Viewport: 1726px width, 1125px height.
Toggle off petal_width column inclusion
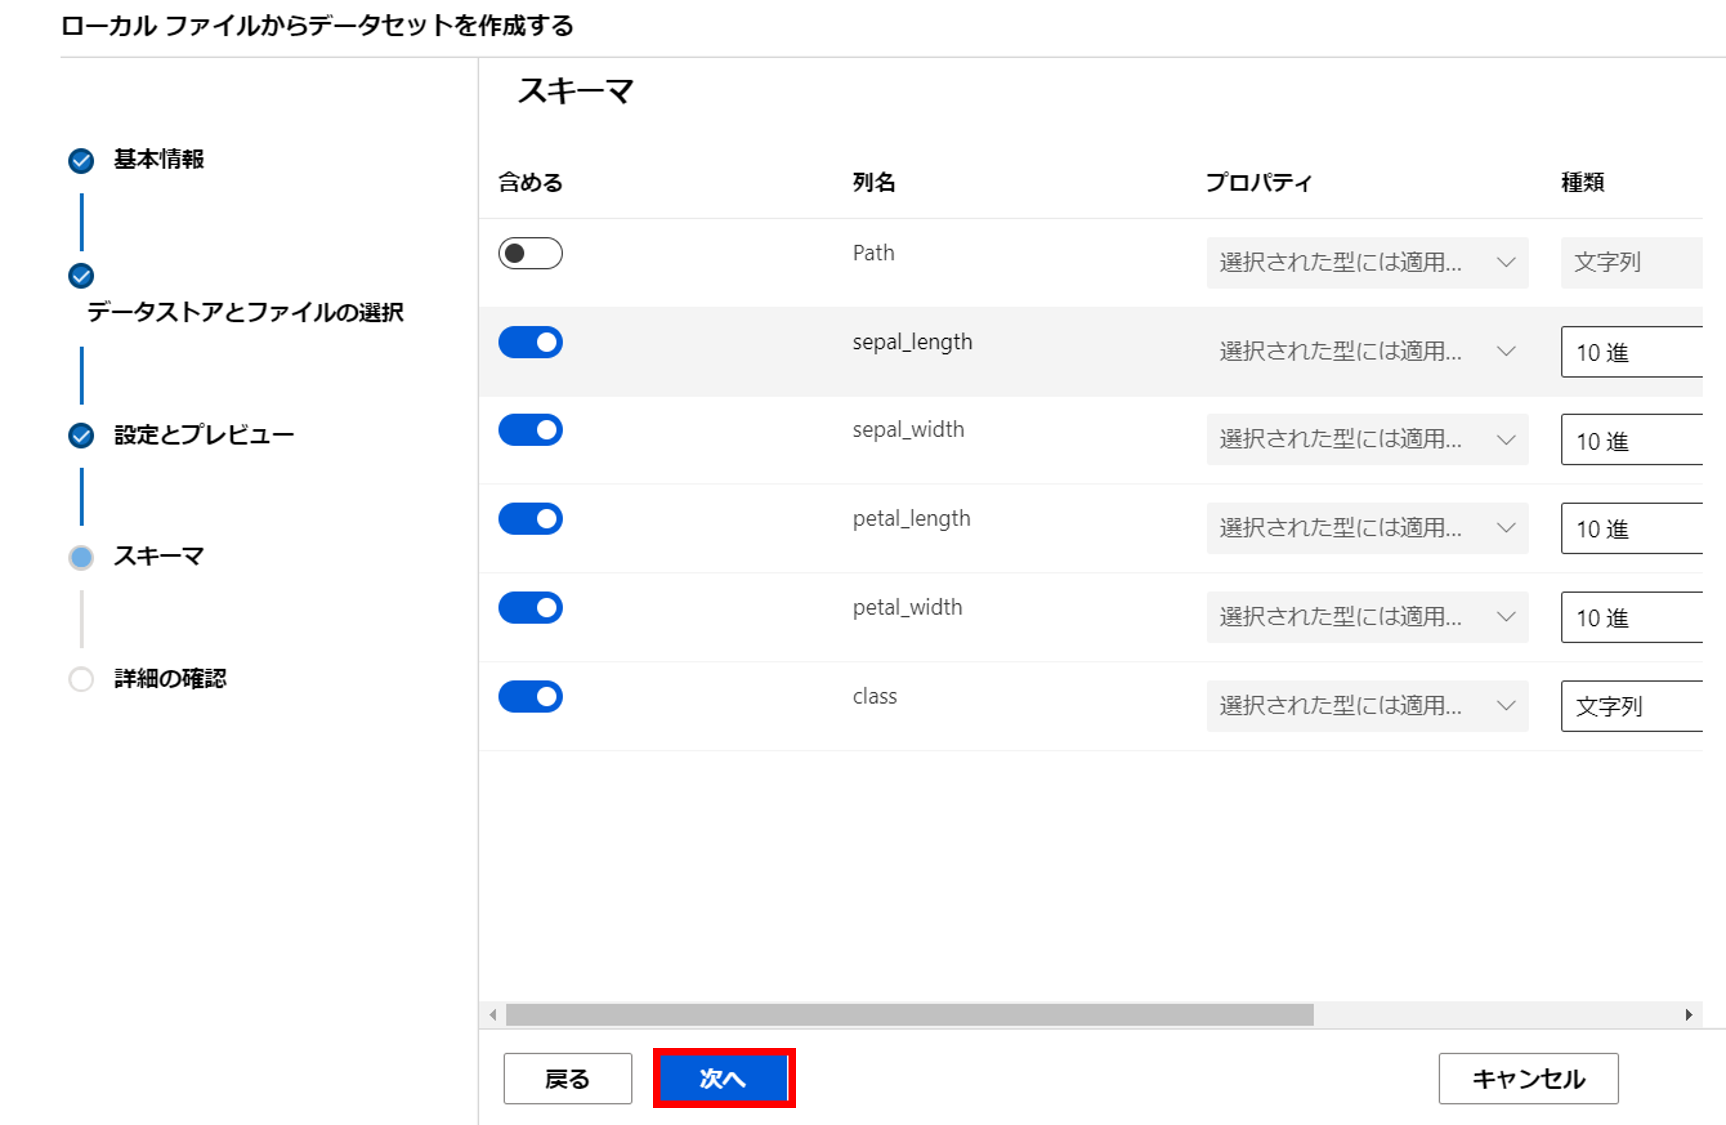click(x=530, y=608)
